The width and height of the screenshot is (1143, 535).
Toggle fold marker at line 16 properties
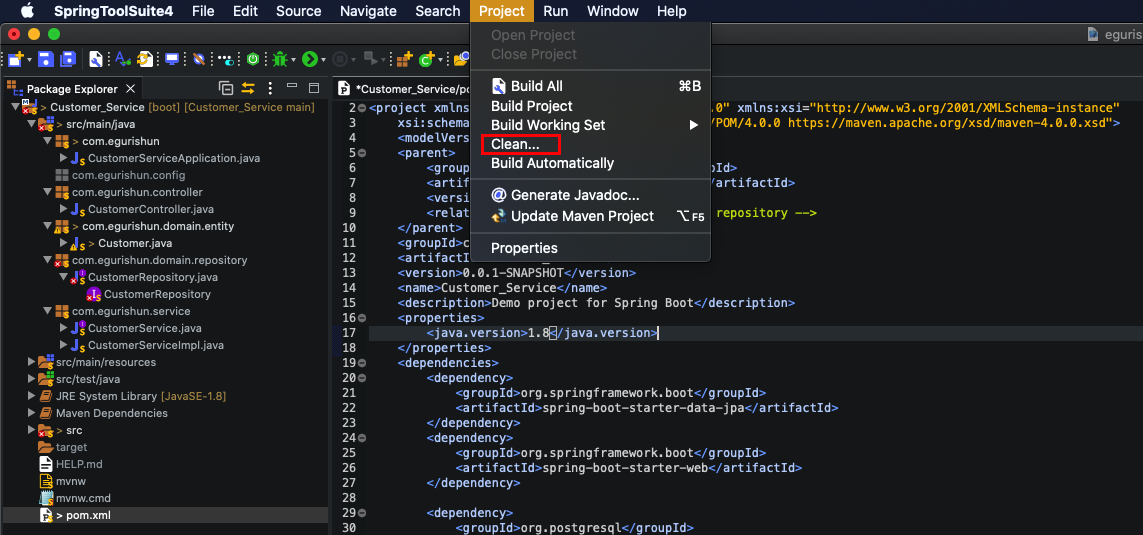coord(362,318)
